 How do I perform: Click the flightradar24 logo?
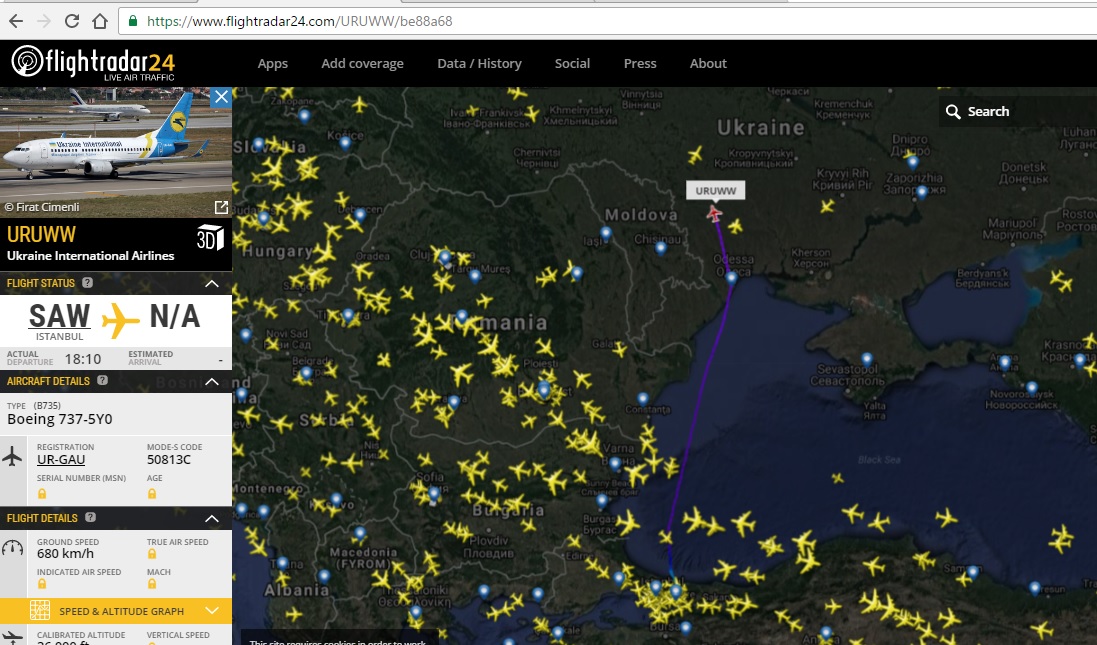tap(93, 62)
